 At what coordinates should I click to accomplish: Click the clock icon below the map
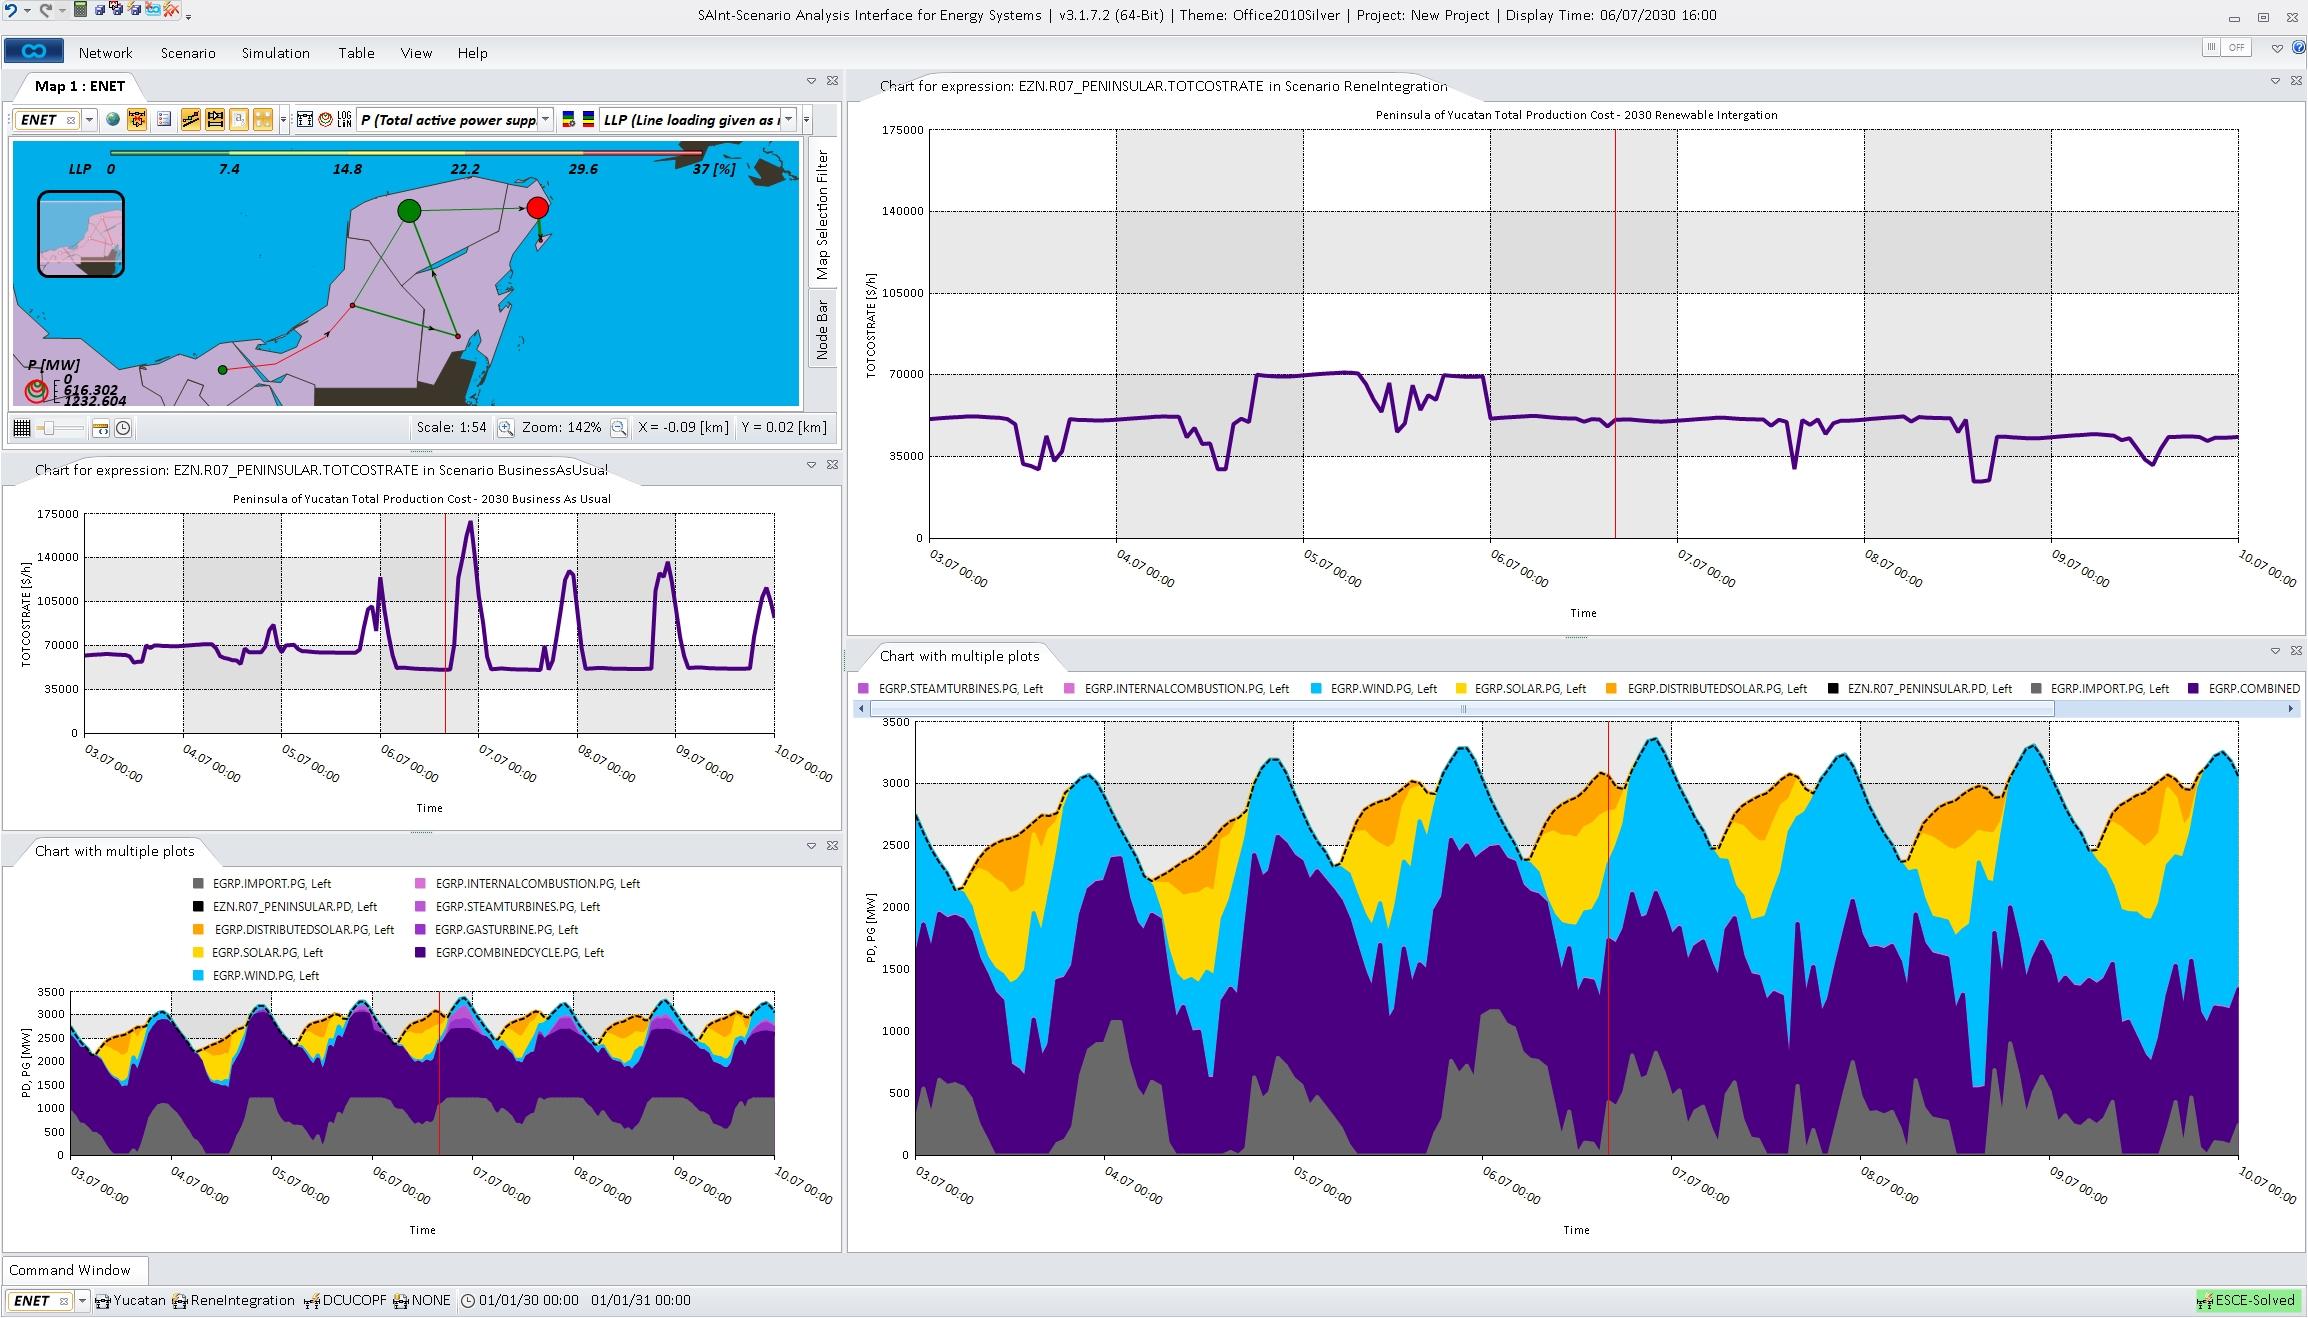click(123, 428)
